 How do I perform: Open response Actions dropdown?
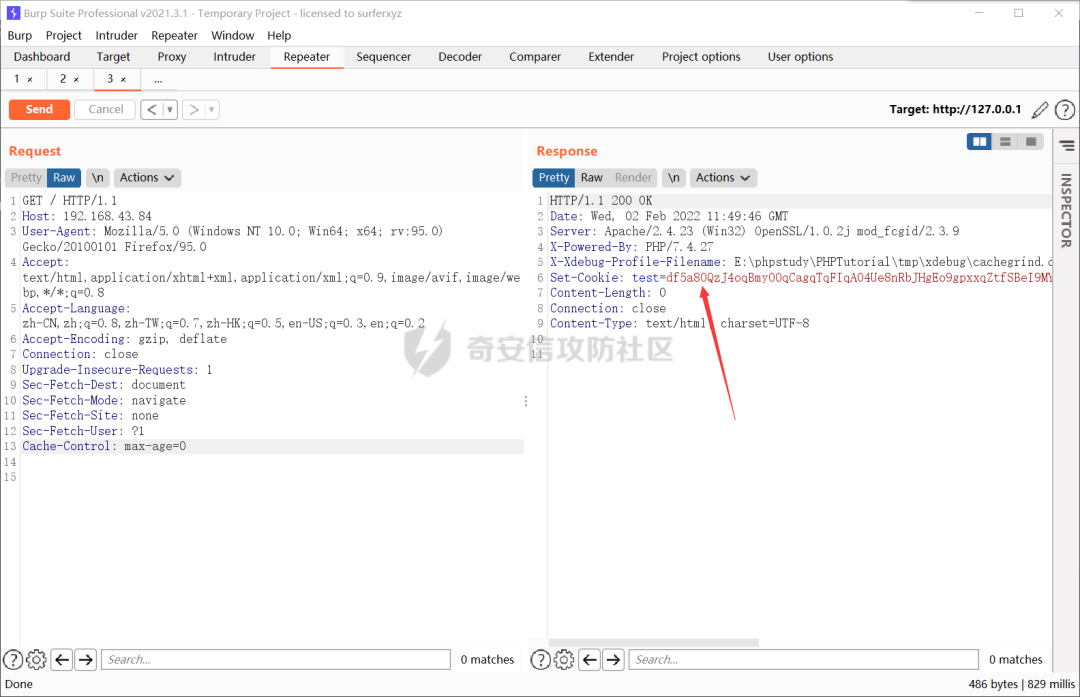723,178
